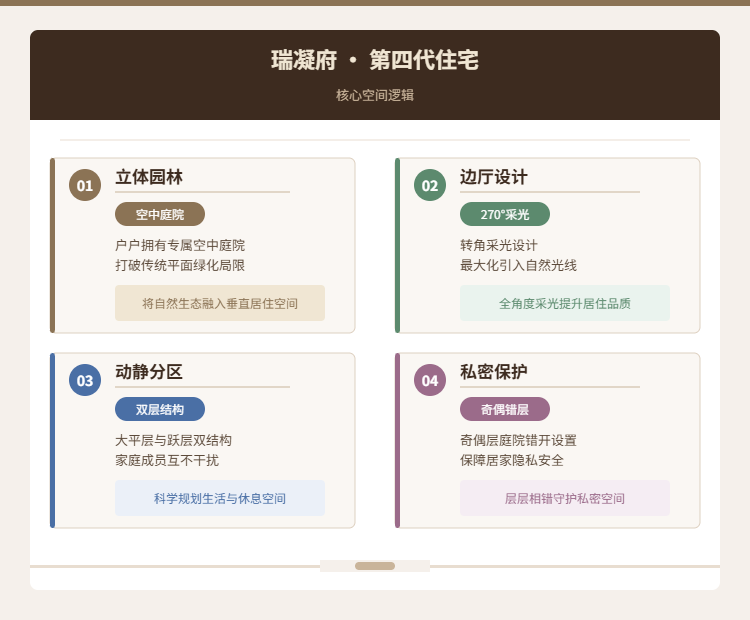Click the 04 purple number badge

(x=430, y=380)
